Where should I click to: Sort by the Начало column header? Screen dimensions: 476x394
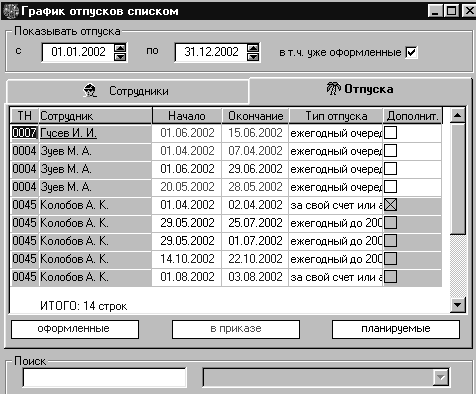tap(187, 116)
